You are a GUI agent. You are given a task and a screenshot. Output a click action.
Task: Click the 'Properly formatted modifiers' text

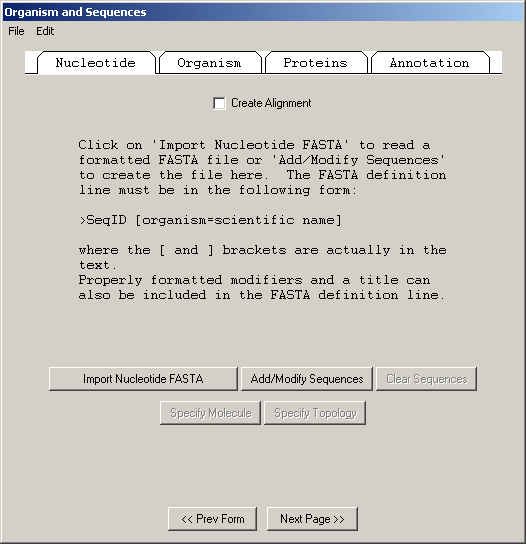pos(262,288)
